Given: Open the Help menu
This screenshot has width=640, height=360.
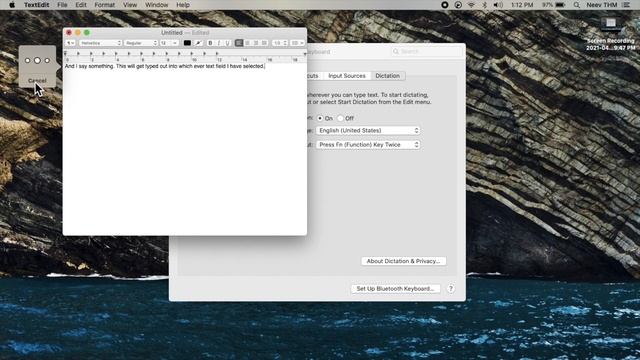Looking at the screenshot, I should 183,5.
